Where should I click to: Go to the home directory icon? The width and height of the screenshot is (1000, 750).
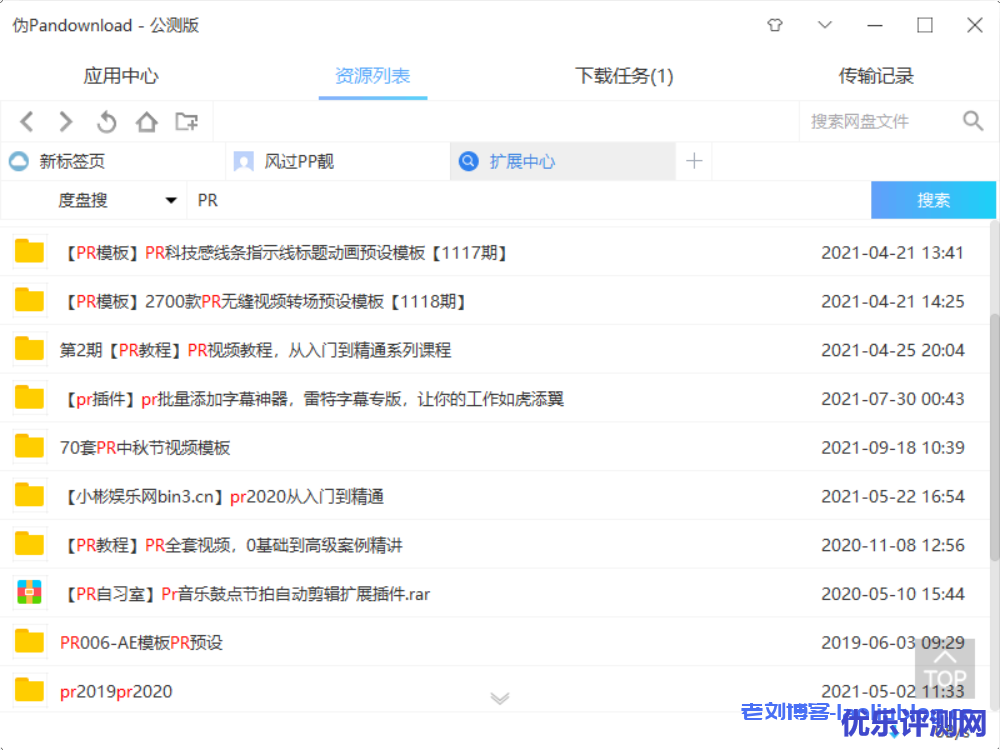pos(147,121)
